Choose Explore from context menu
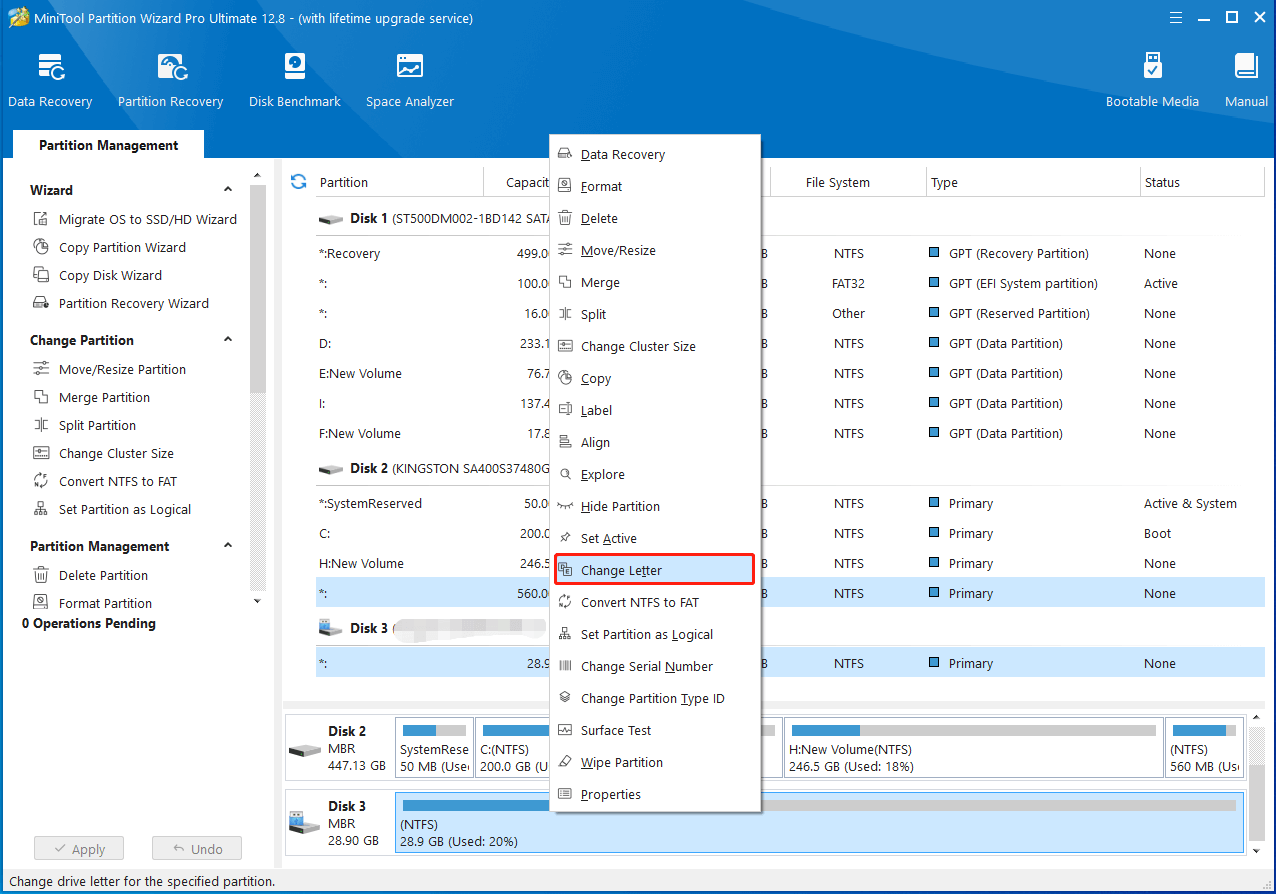The width and height of the screenshot is (1276, 894). coord(655,474)
